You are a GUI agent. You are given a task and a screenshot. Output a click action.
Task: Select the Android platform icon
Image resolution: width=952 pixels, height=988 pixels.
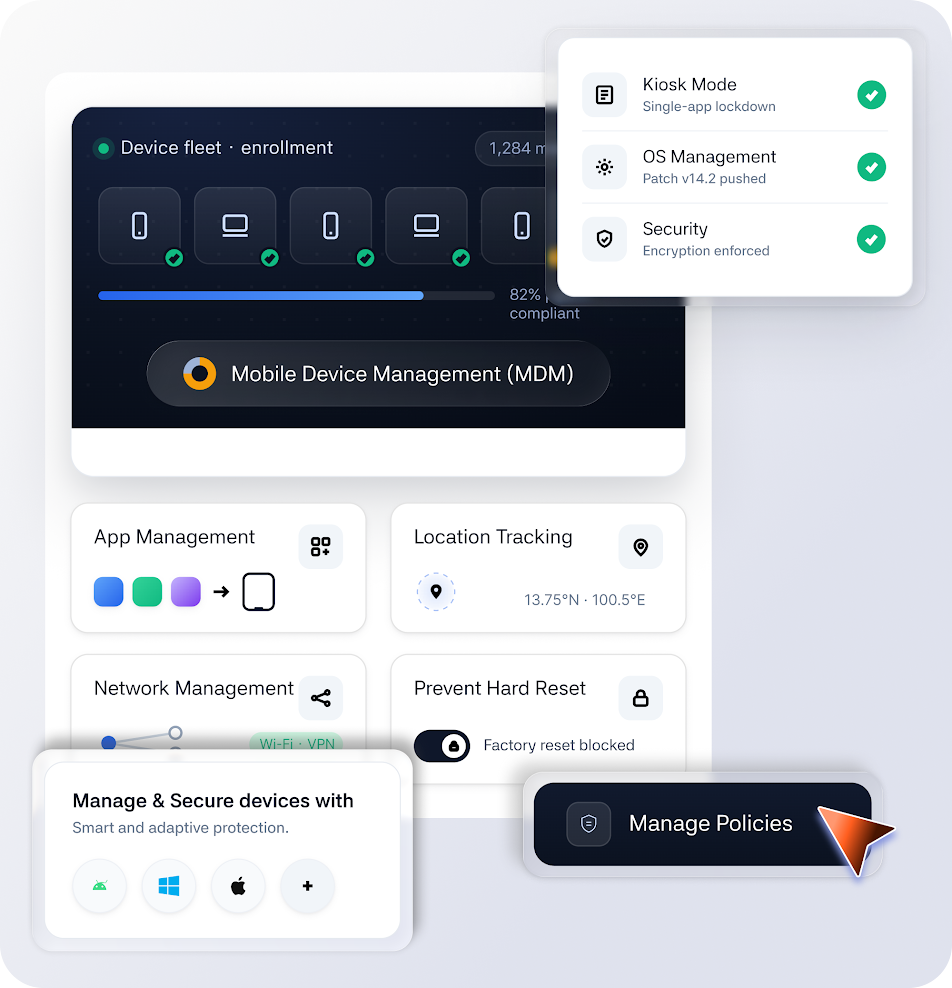click(100, 886)
